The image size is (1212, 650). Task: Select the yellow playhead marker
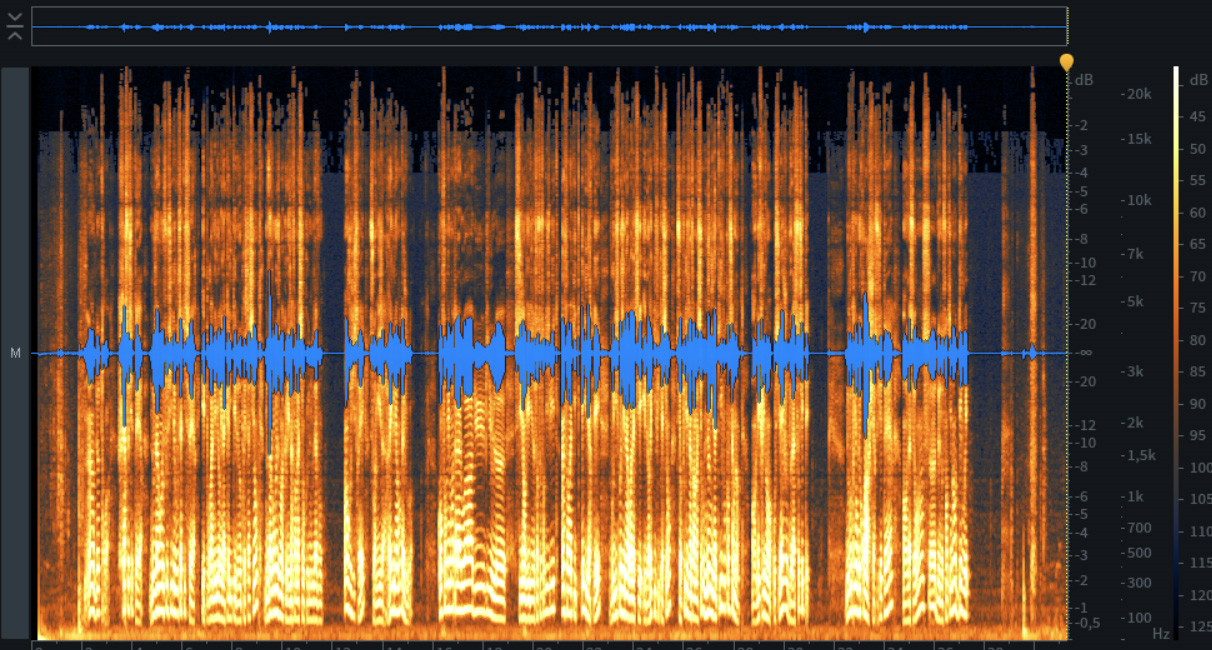point(1067,62)
